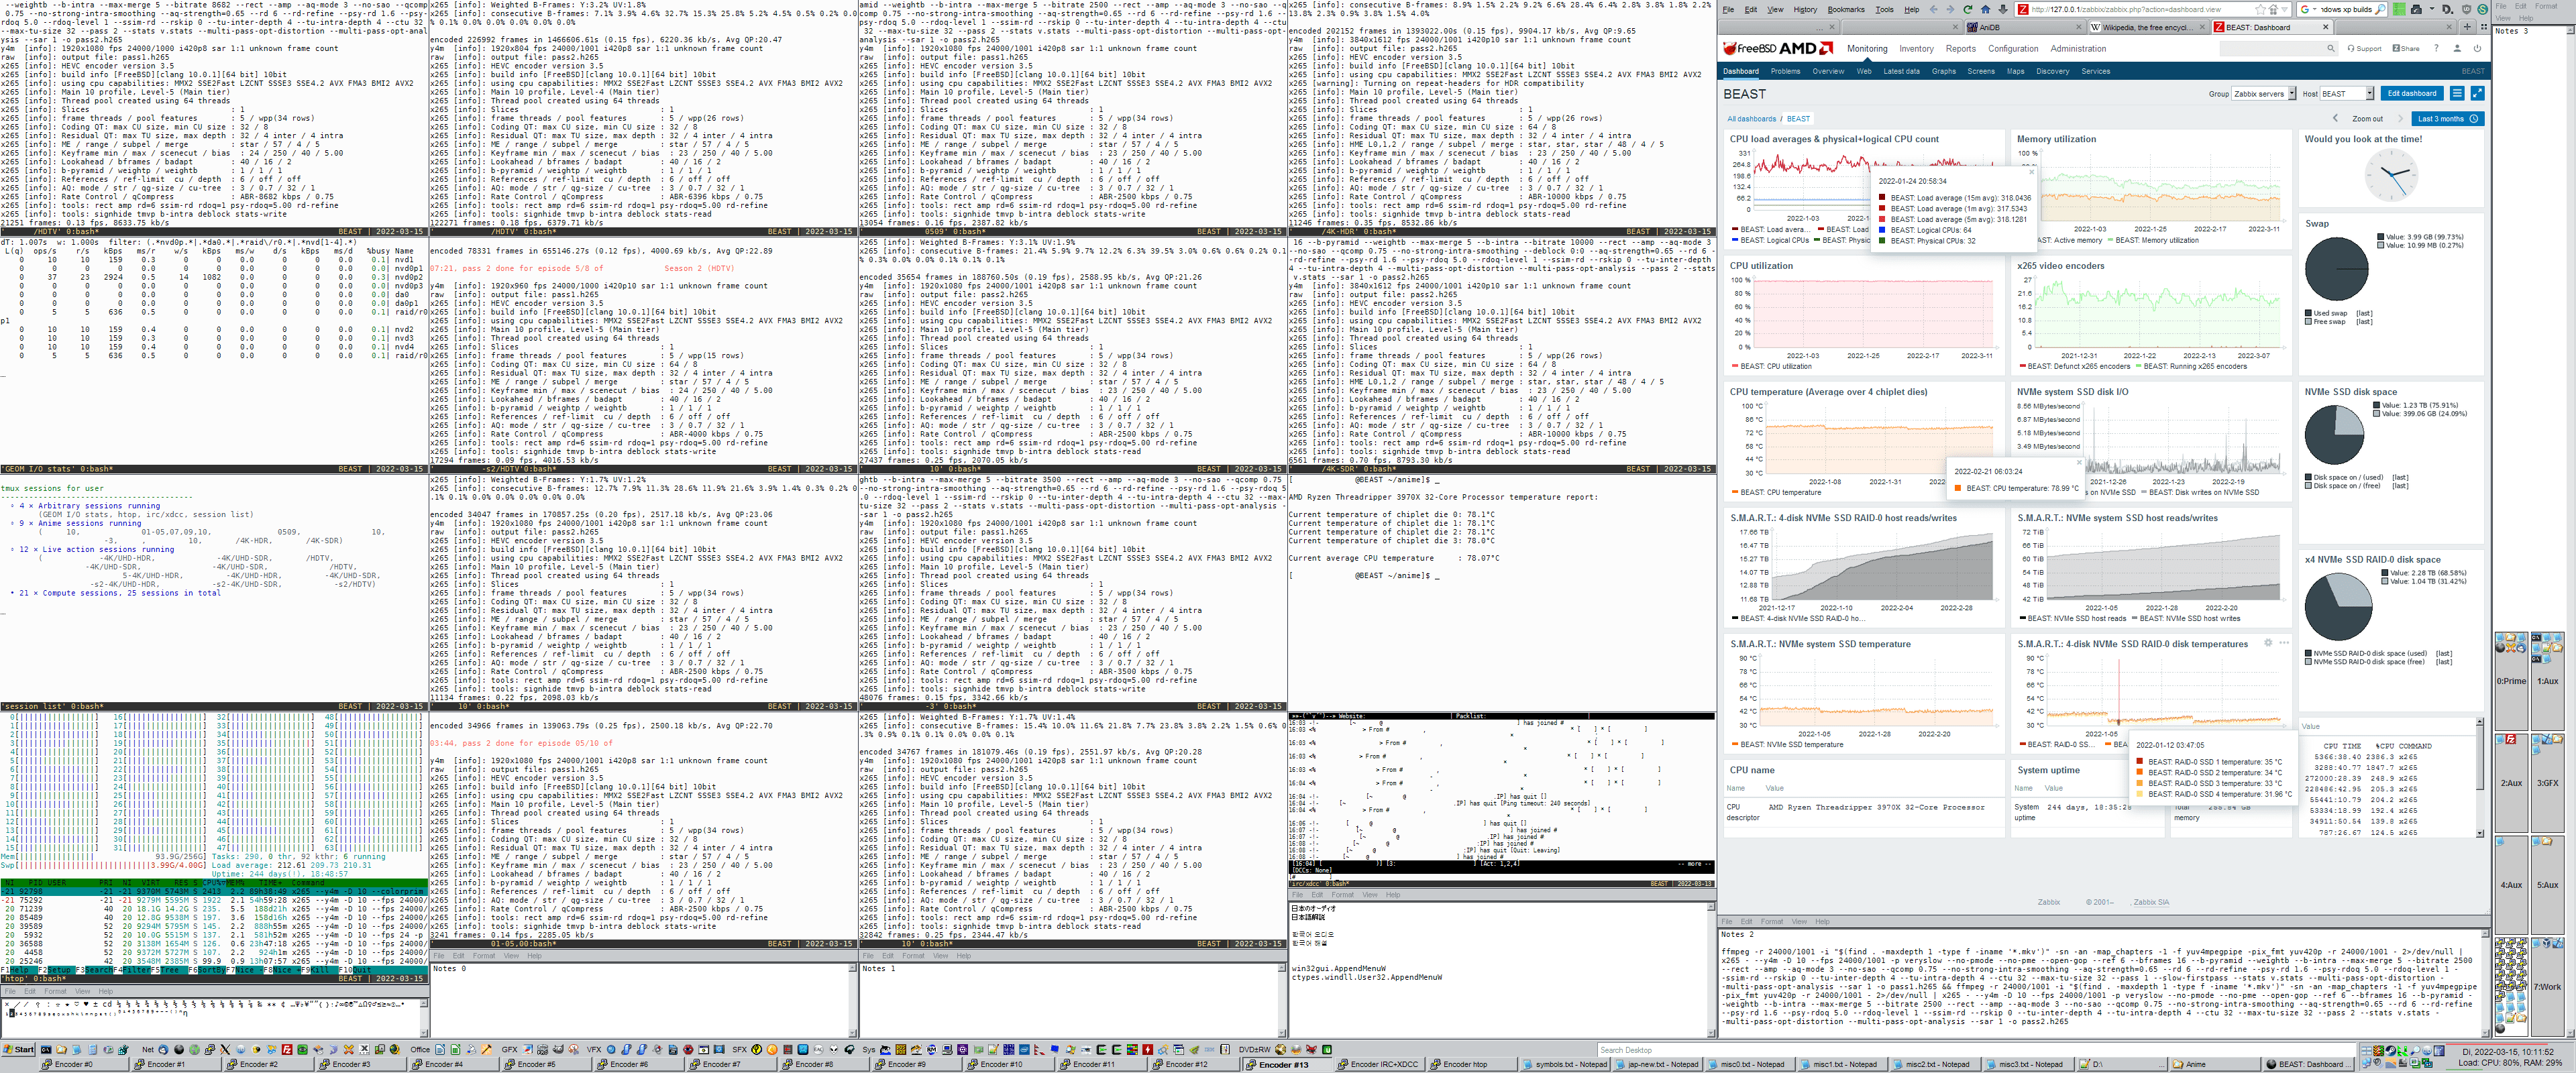This screenshot has width=2576, height=1073.
Task: Go to the Problems submenu
Action: click(x=1786, y=72)
